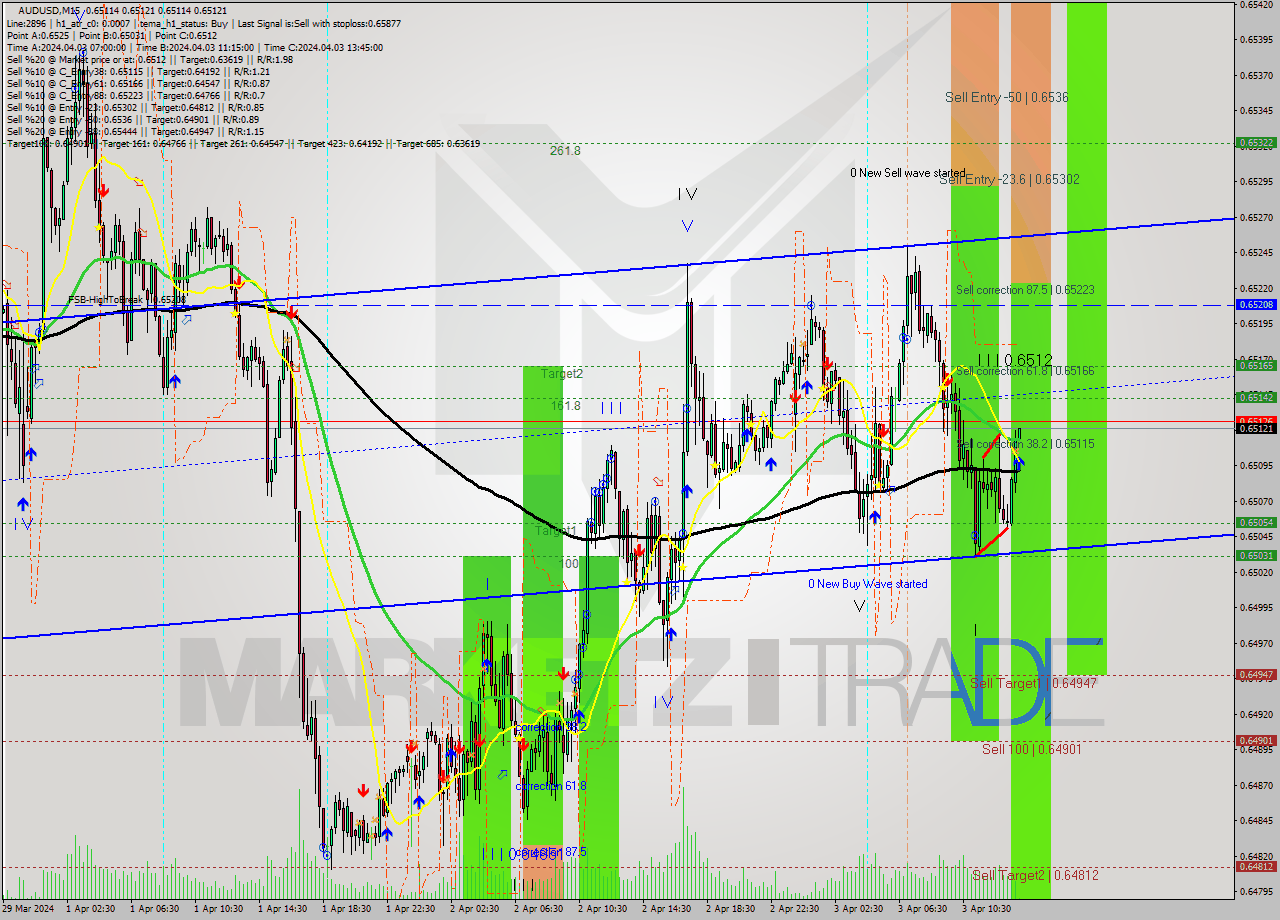Image resolution: width=1280 pixels, height=920 pixels.
Task: Click the green 0.65322 price axis tag
Action: coord(1256,143)
